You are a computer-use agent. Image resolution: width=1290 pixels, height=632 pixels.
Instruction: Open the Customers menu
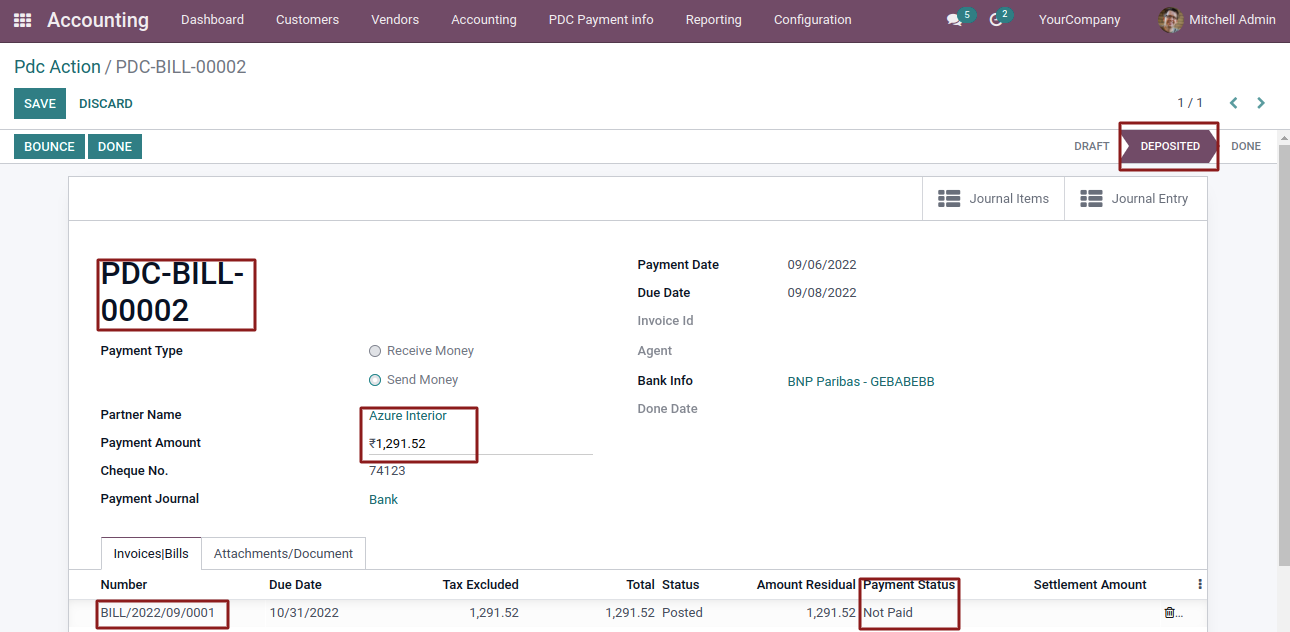[x=307, y=20]
